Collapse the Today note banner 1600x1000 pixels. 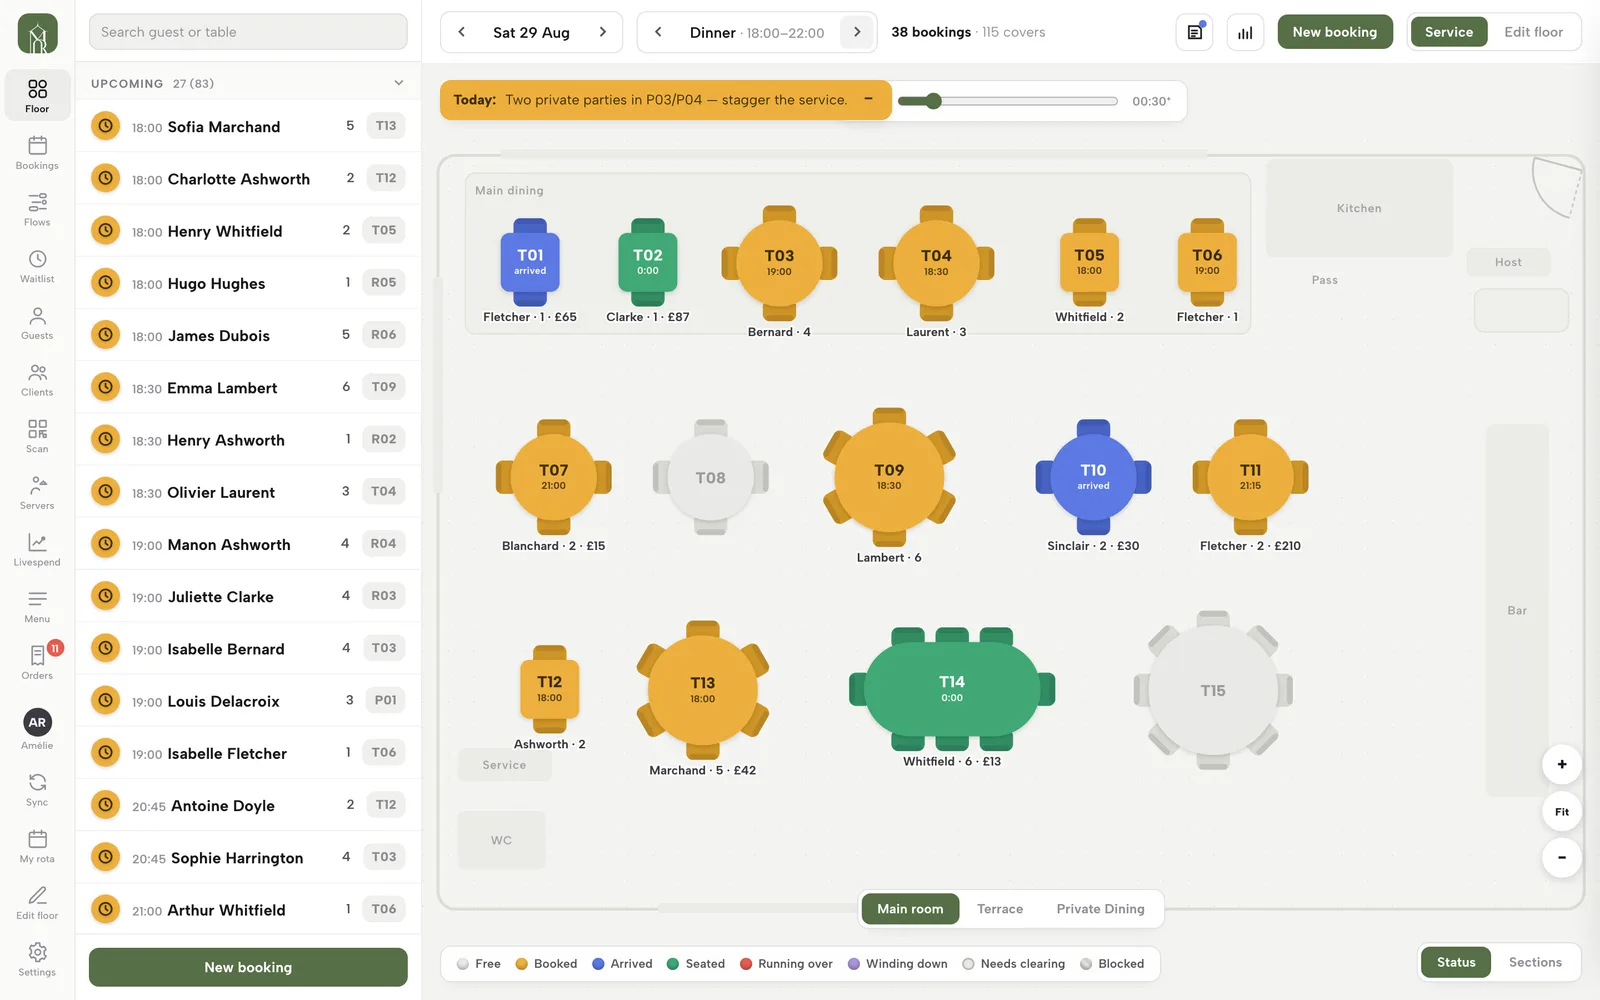(x=868, y=99)
